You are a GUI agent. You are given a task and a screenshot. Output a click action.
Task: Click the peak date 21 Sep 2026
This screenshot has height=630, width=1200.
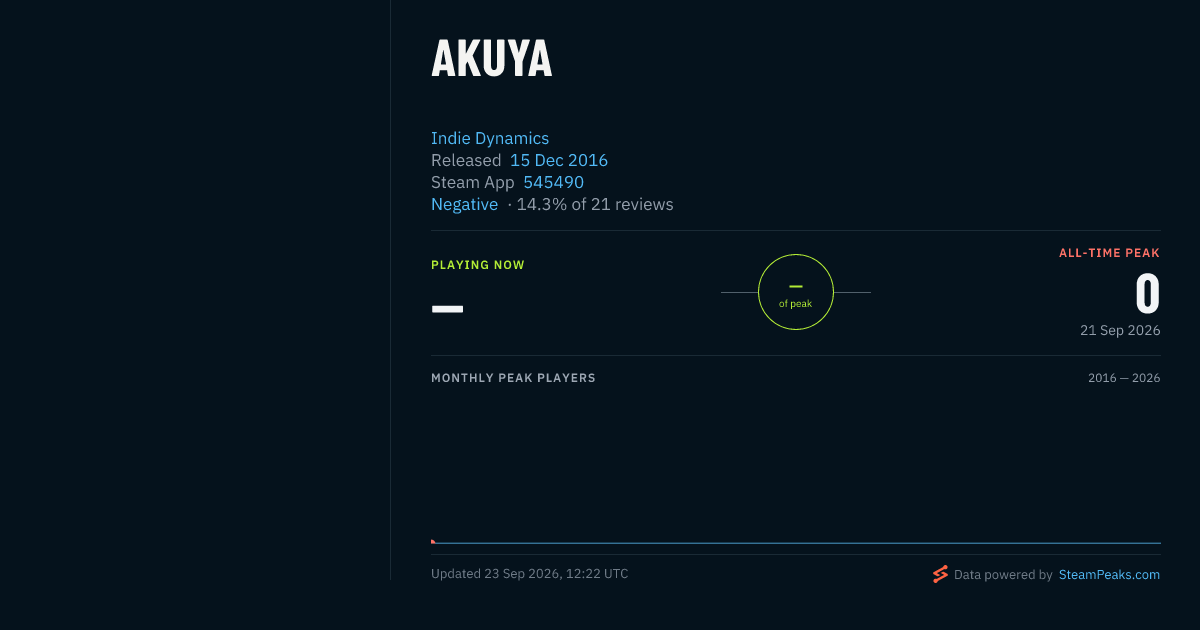(1120, 330)
